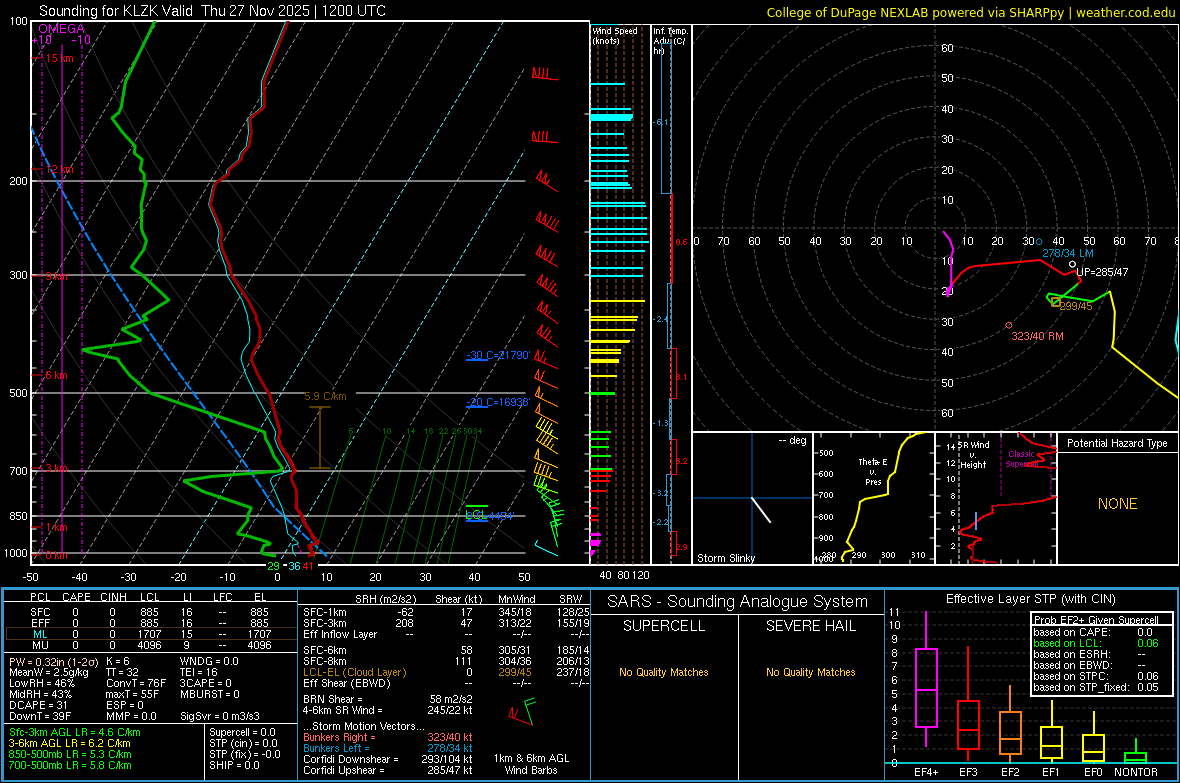
Task: Click the '278/34 LM' hodograph label
Action: (x=1068, y=253)
